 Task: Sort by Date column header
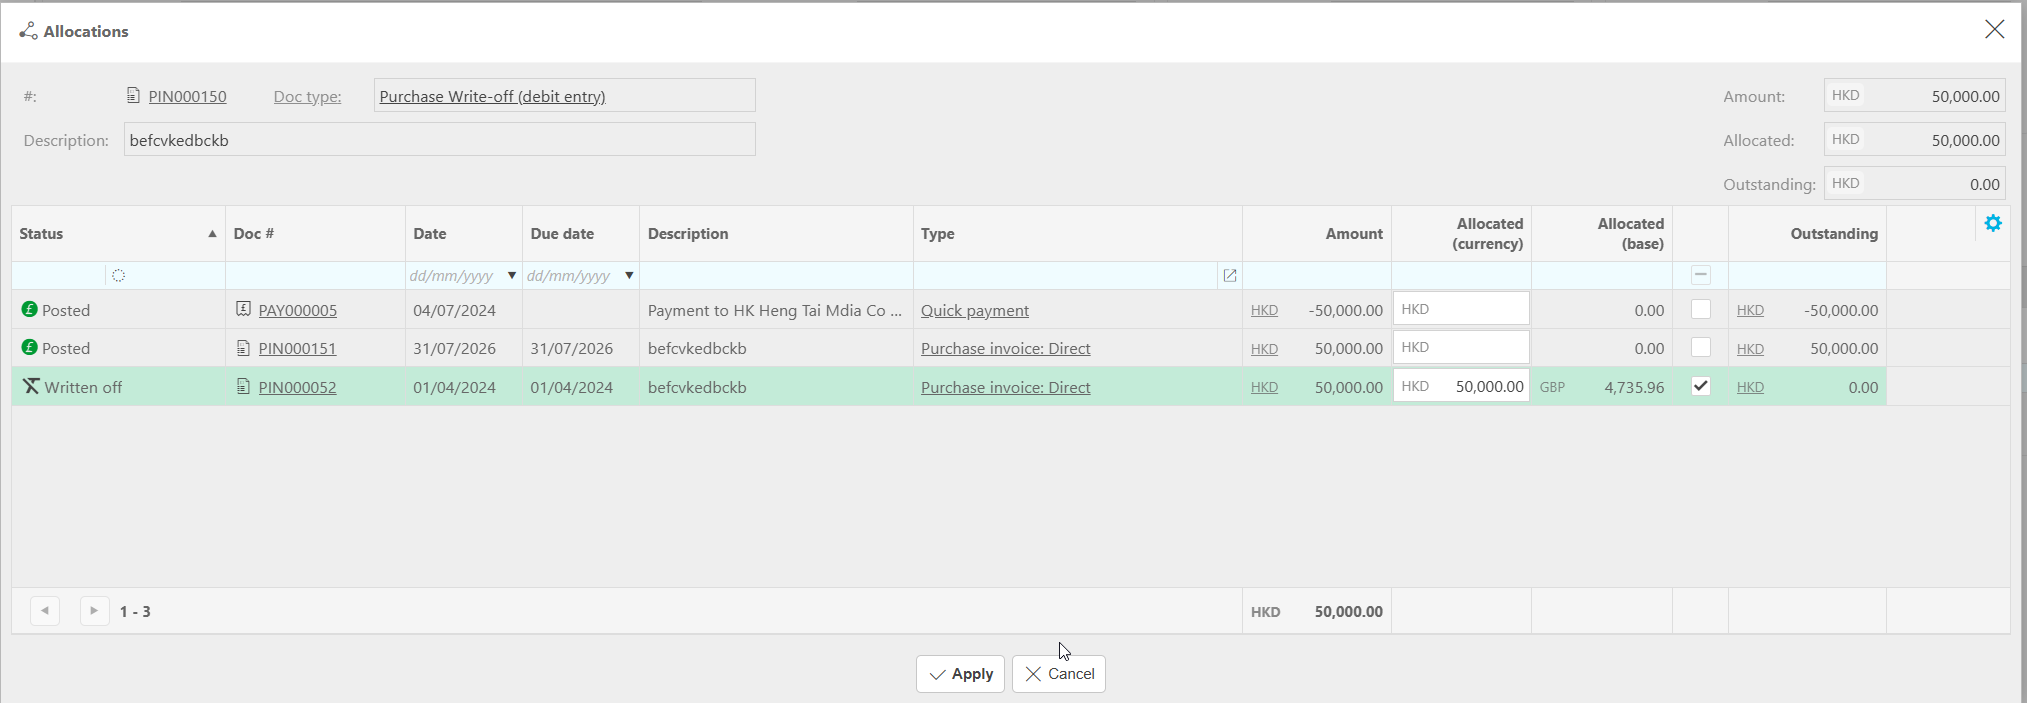[464, 233]
